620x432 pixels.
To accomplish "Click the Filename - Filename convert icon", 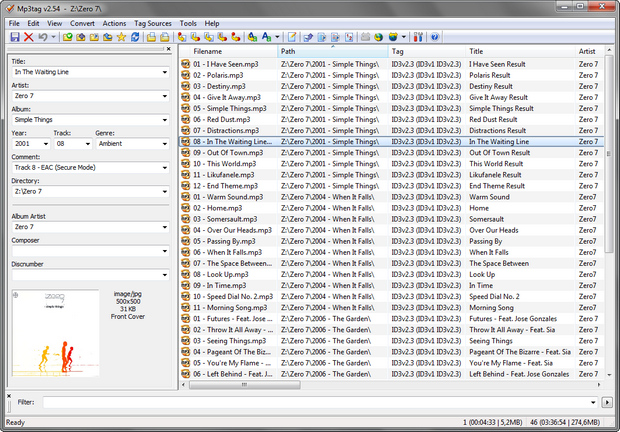I will click(209, 37).
